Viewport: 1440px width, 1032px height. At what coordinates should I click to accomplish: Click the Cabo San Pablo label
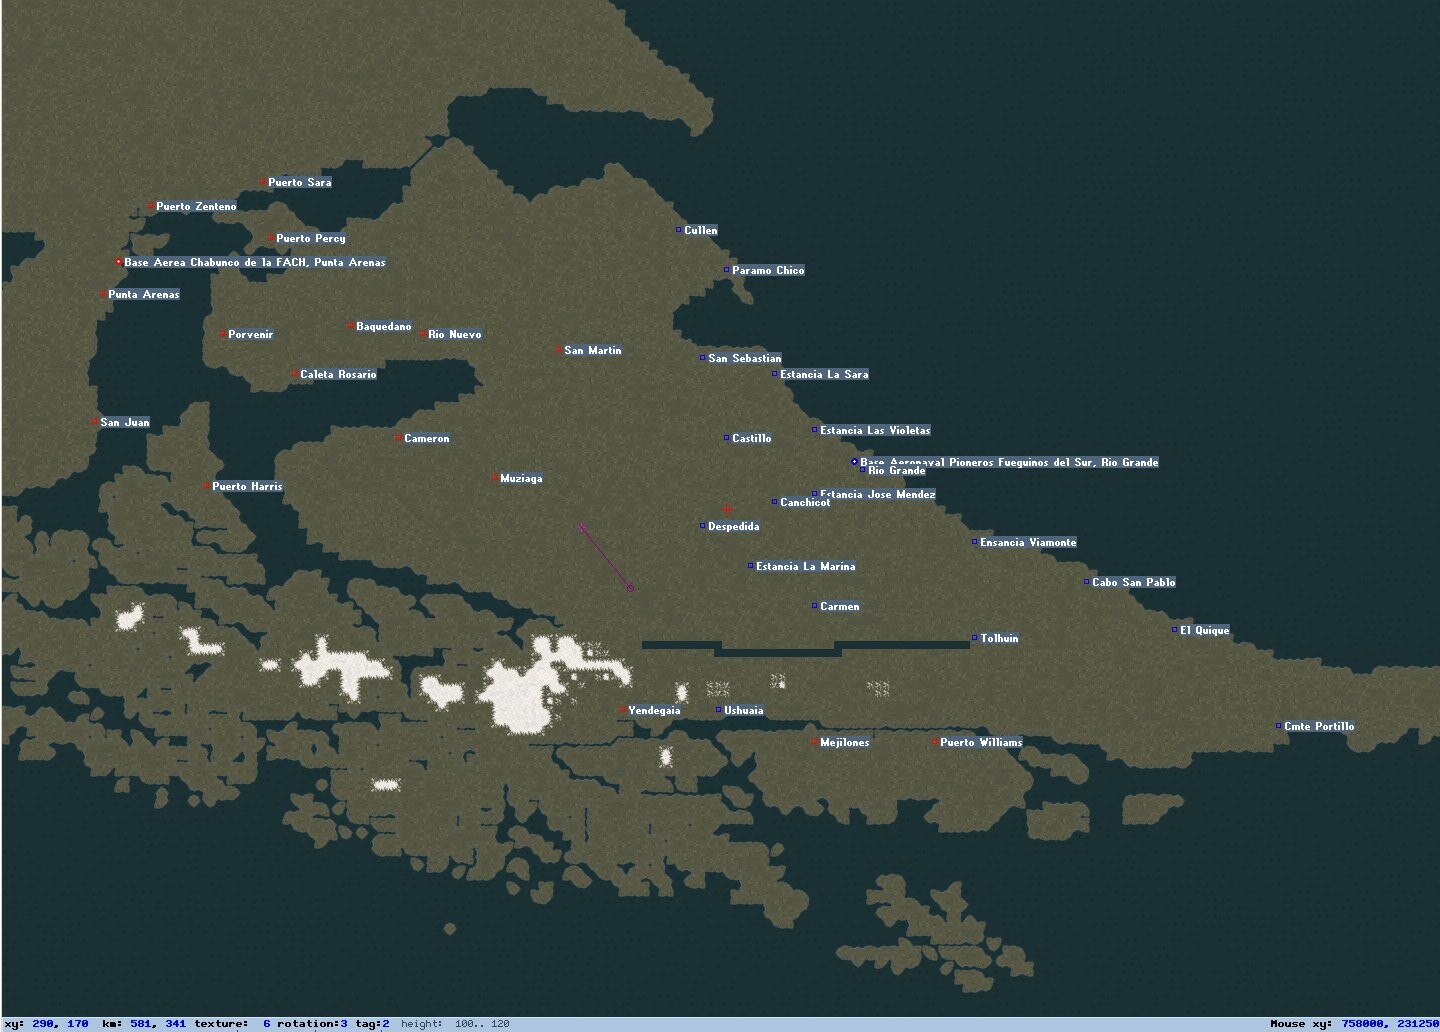click(1133, 582)
